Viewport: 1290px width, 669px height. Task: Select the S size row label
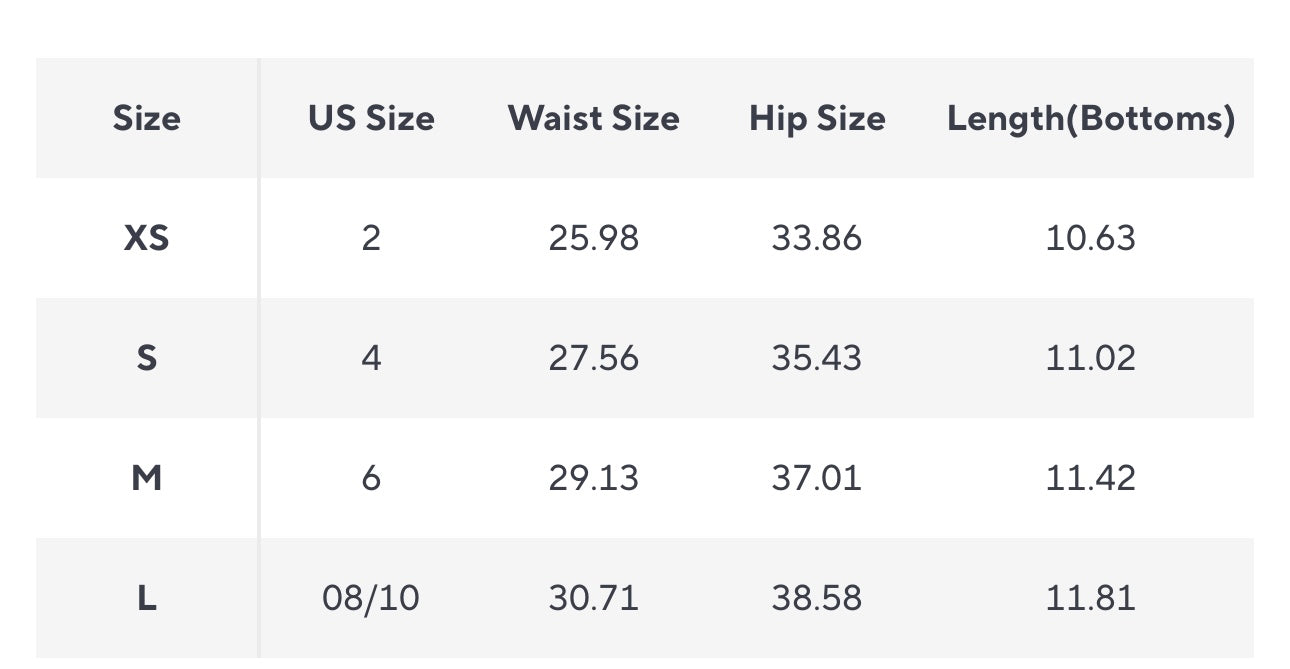click(x=146, y=358)
